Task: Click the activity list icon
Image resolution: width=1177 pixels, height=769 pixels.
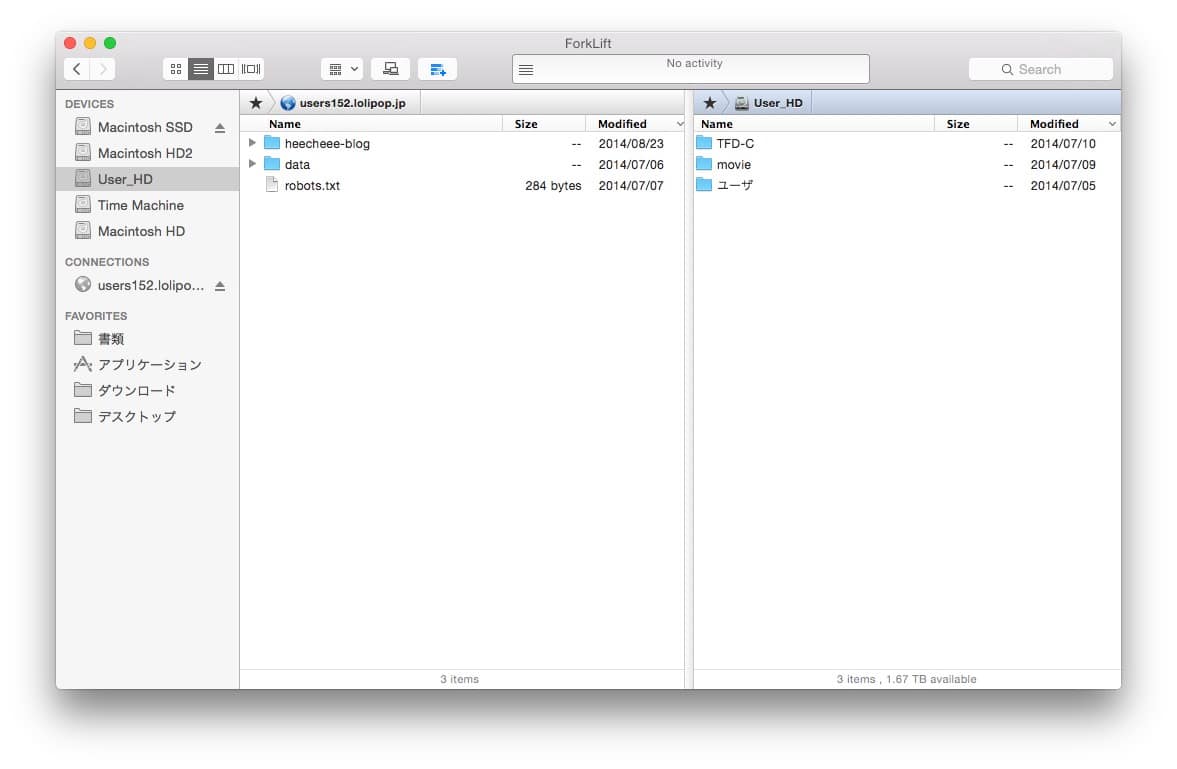Action: pos(526,70)
